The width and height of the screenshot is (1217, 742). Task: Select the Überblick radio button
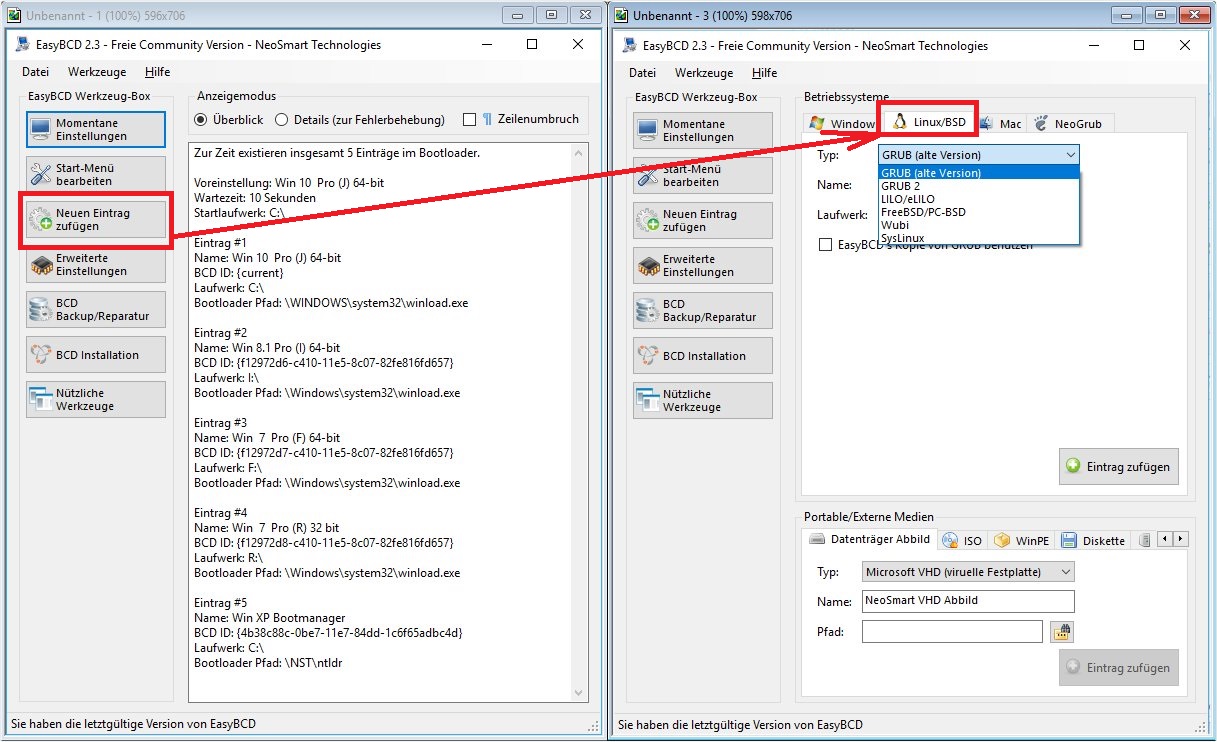[x=201, y=119]
